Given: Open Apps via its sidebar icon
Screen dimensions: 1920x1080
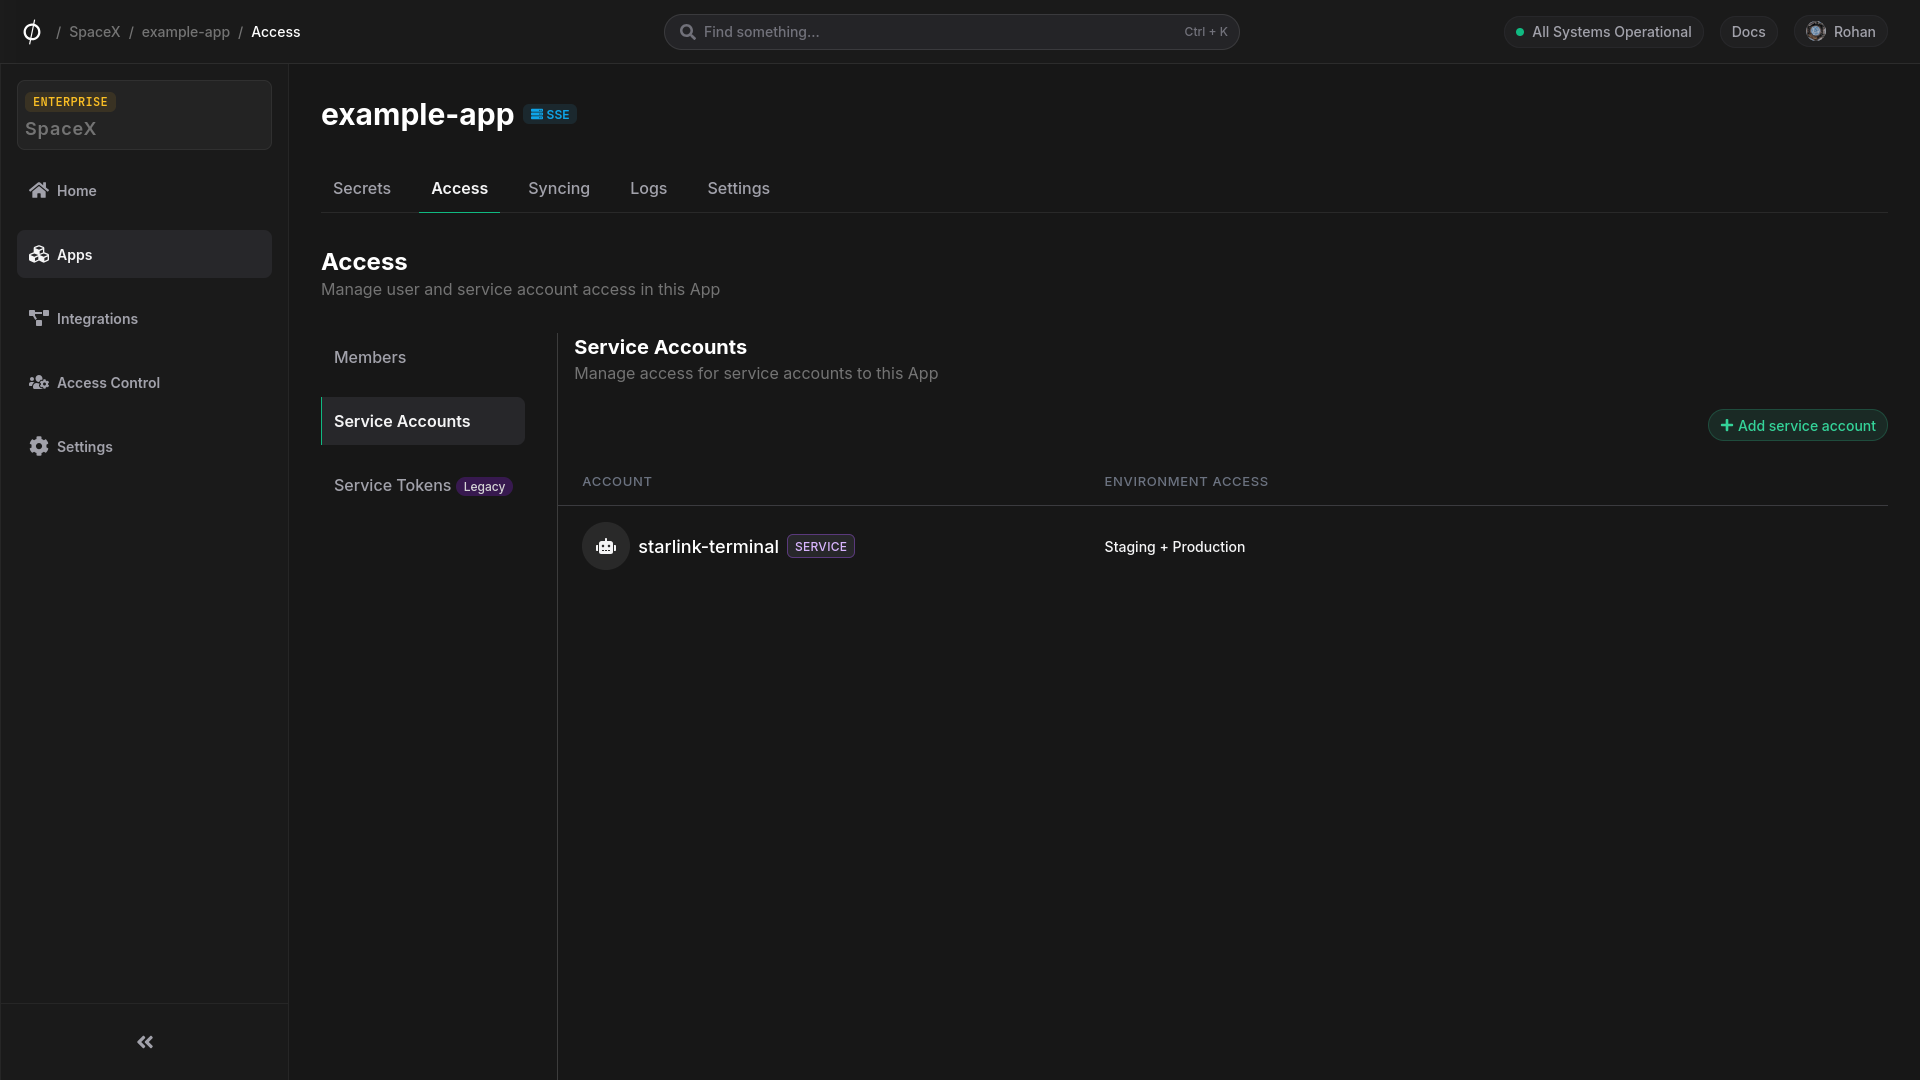Looking at the screenshot, I should [x=38, y=254].
